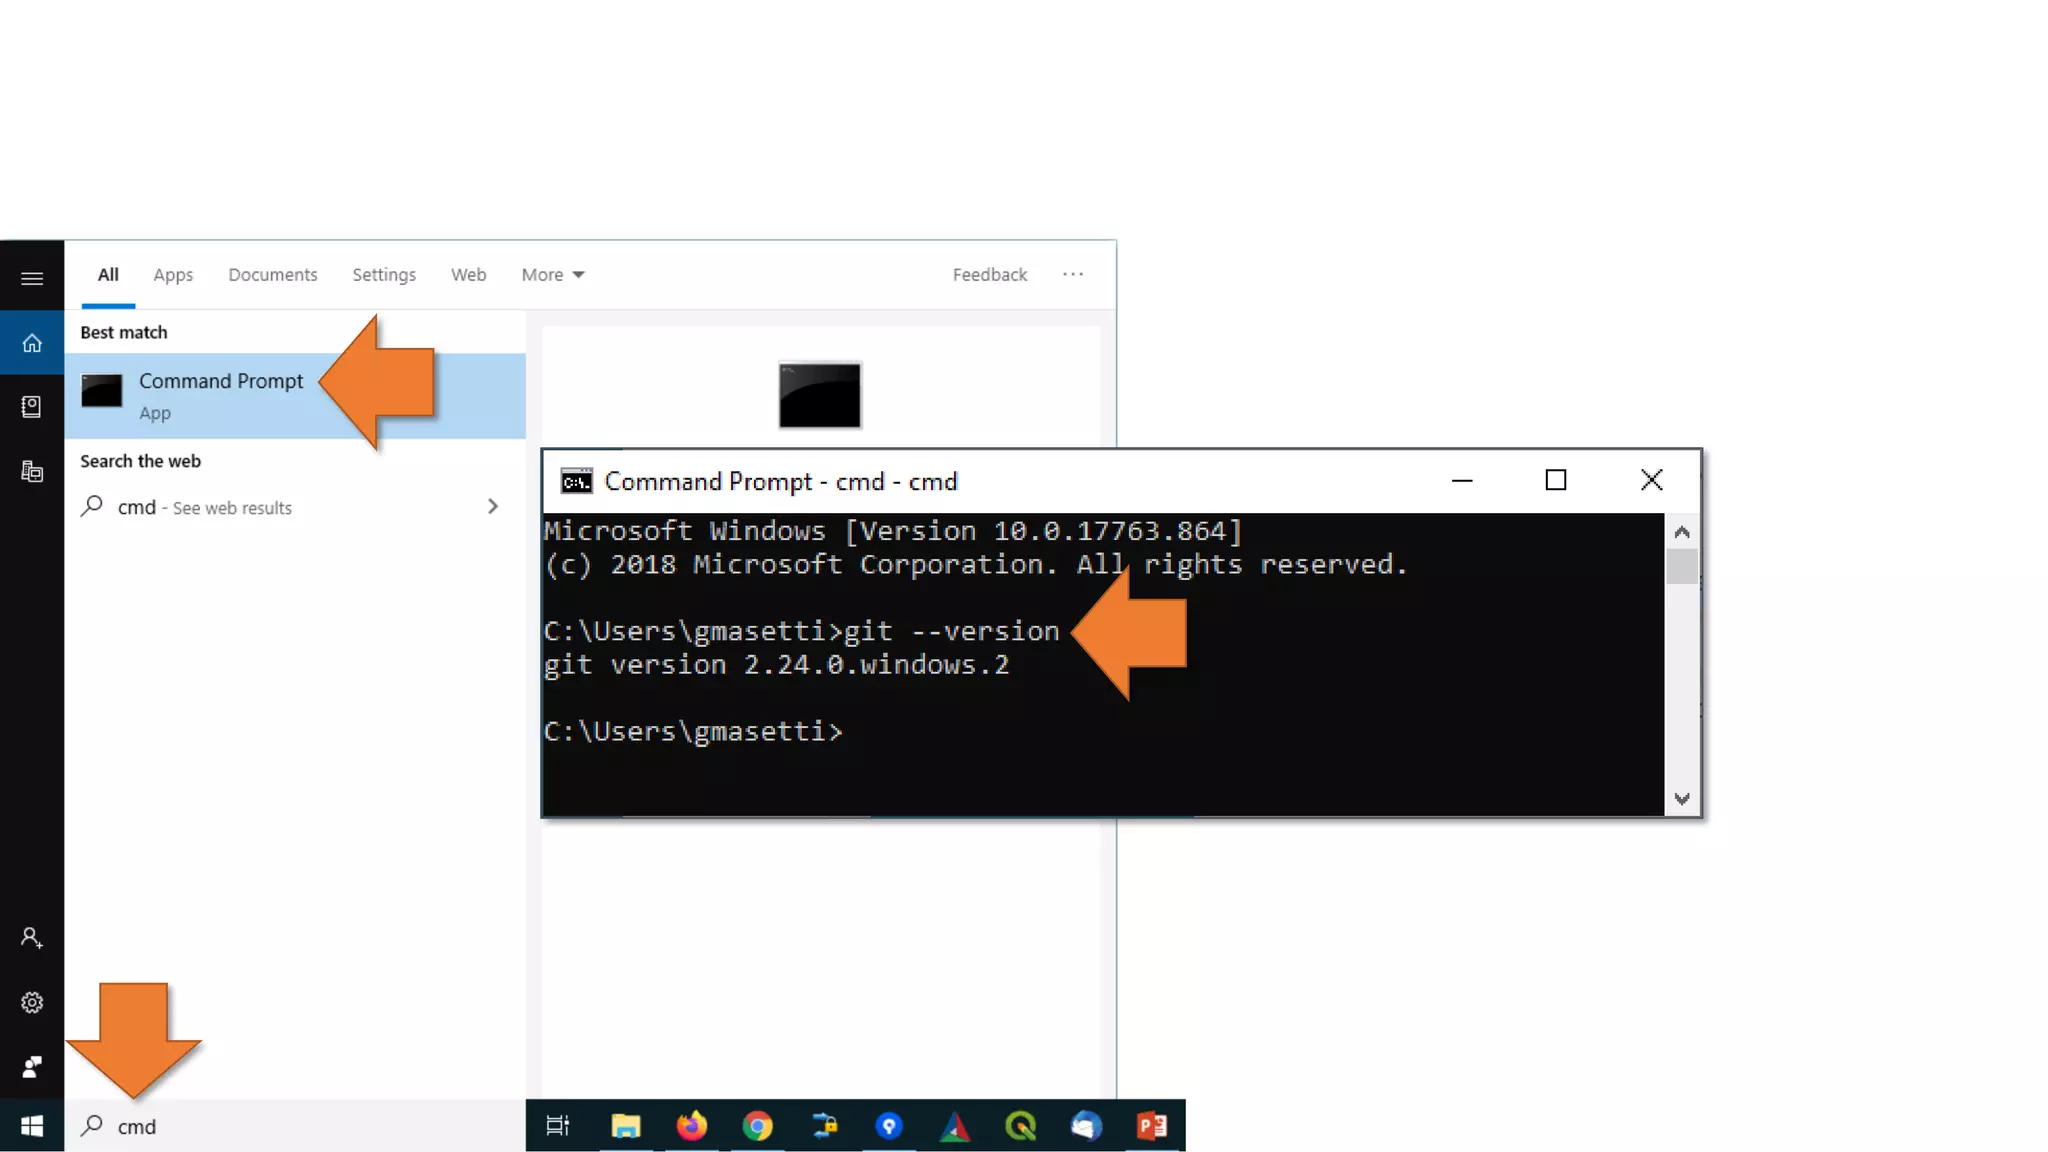Expand cmd web results chevron
The width and height of the screenshot is (2048, 1152).
click(x=492, y=507)
